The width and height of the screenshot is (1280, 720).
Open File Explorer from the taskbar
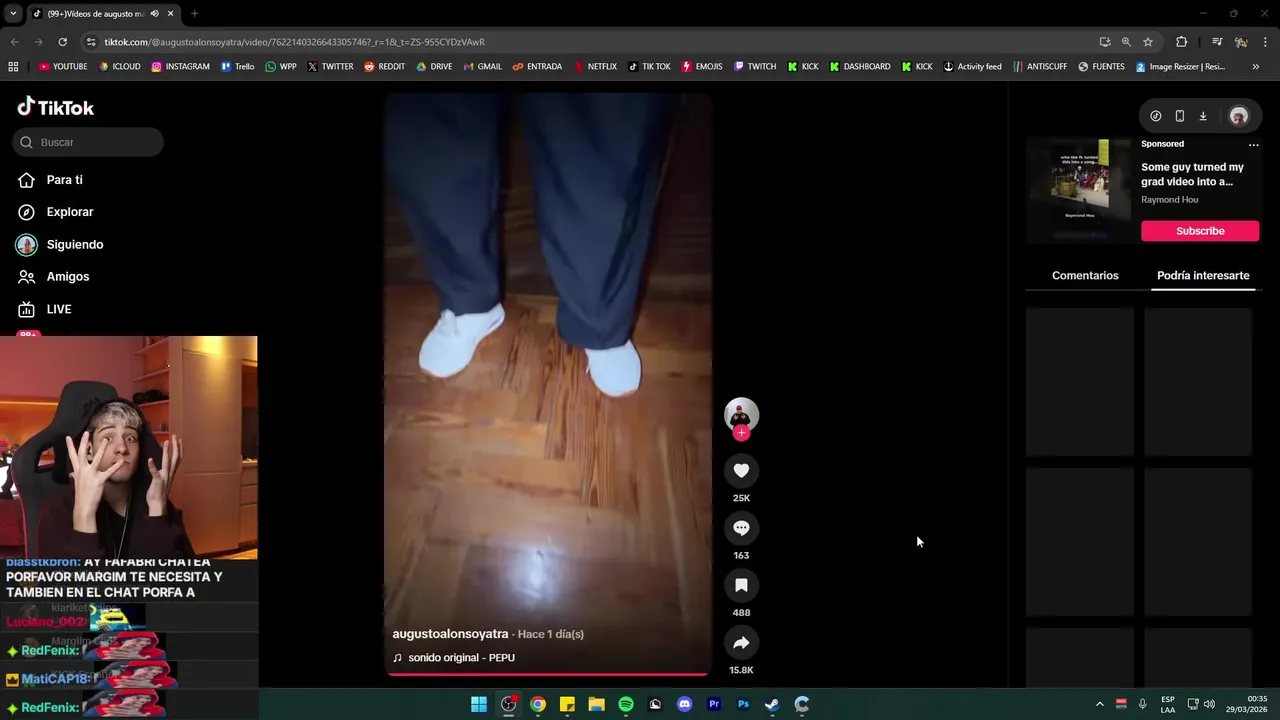coord(596,704)
